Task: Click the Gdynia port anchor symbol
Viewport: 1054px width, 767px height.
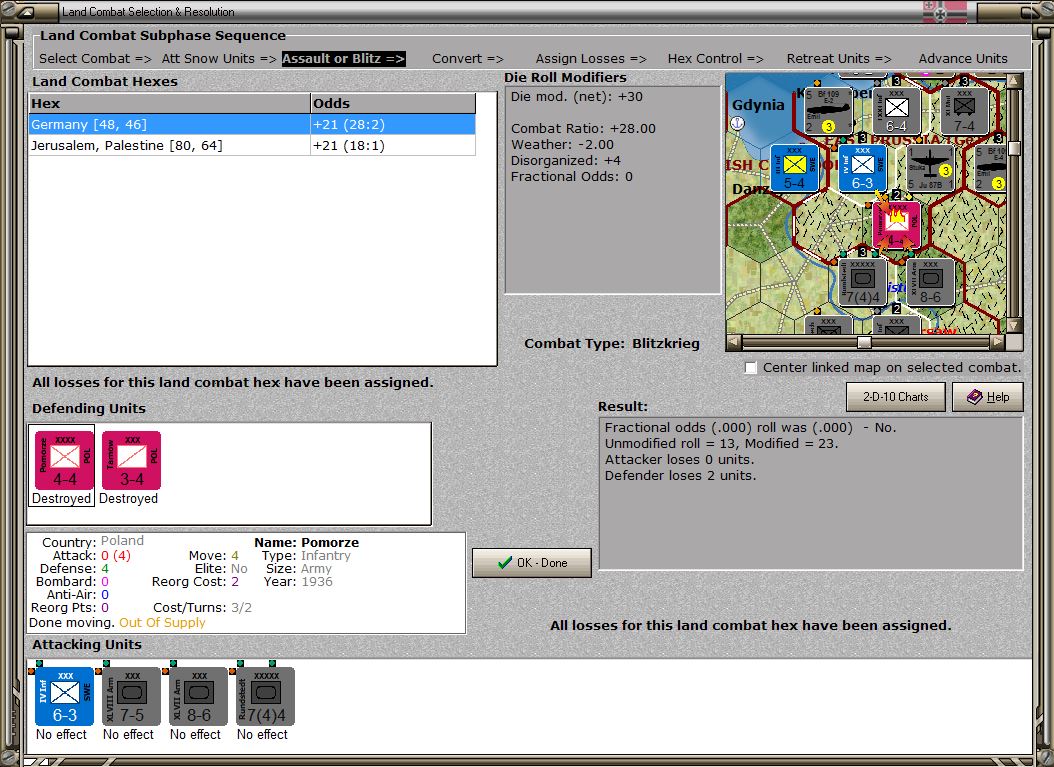Action: point(737,123)
